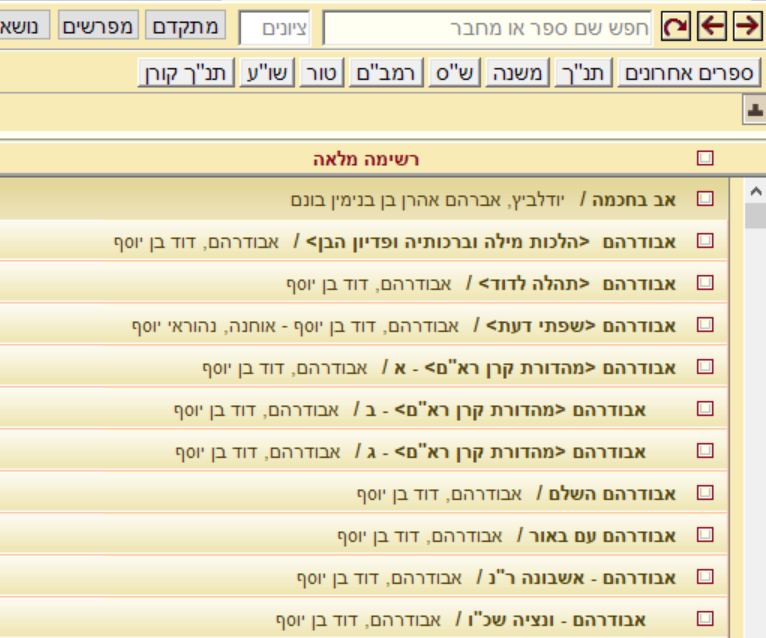The image size is (766, 638).
Task: Focus the book or author search field
Action: click(487, 28)
